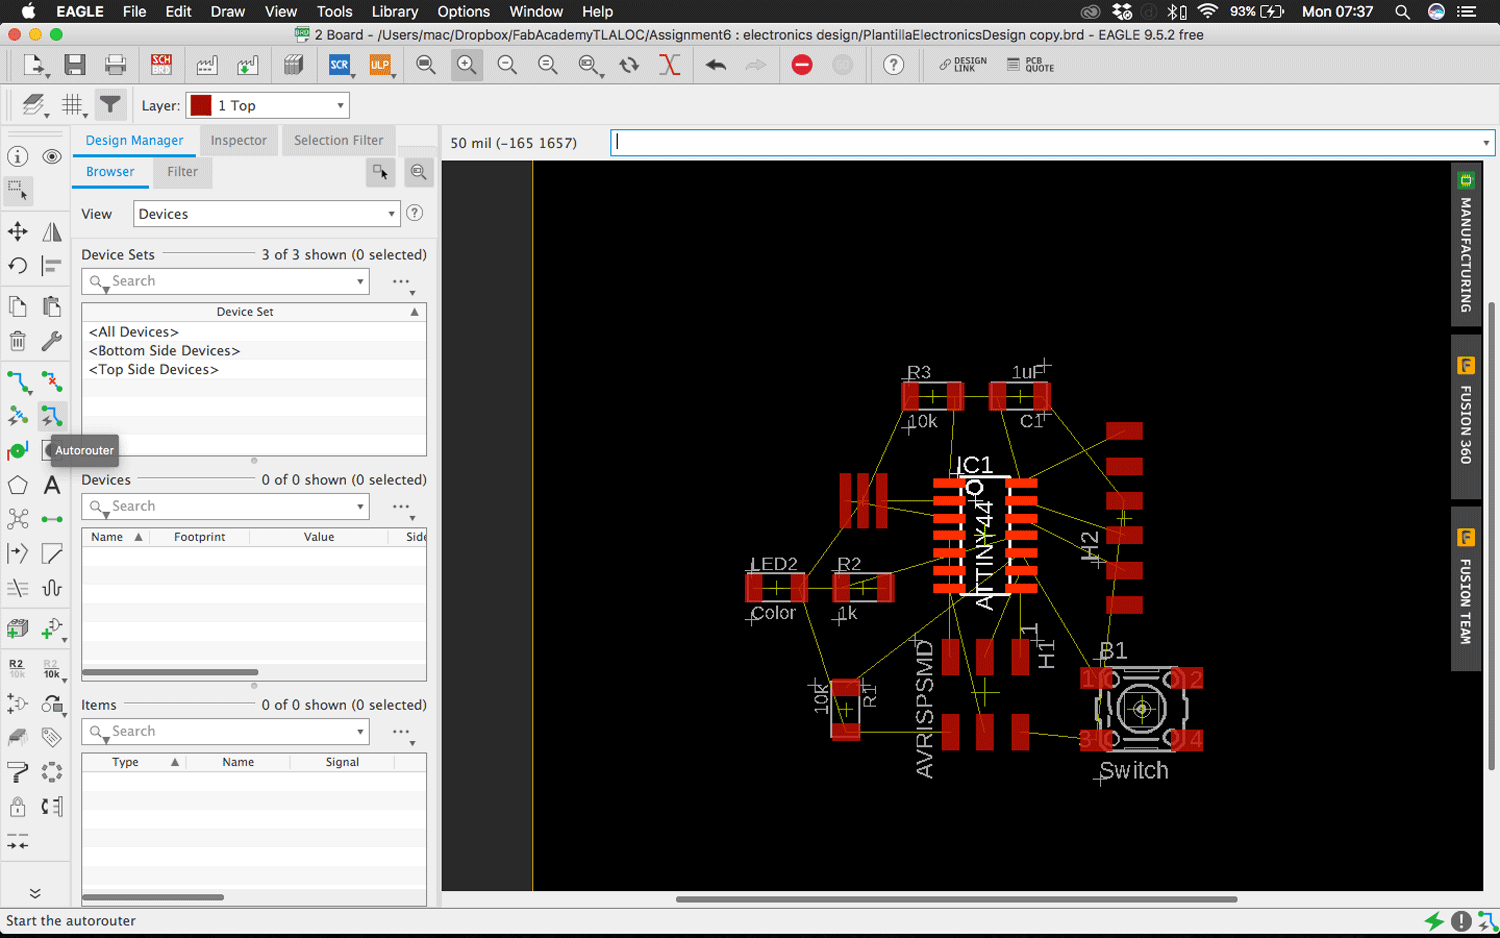Open the Fusion 360 side panel
The width and height of the screenshot is (1500, 938).
pos(1466,416)
